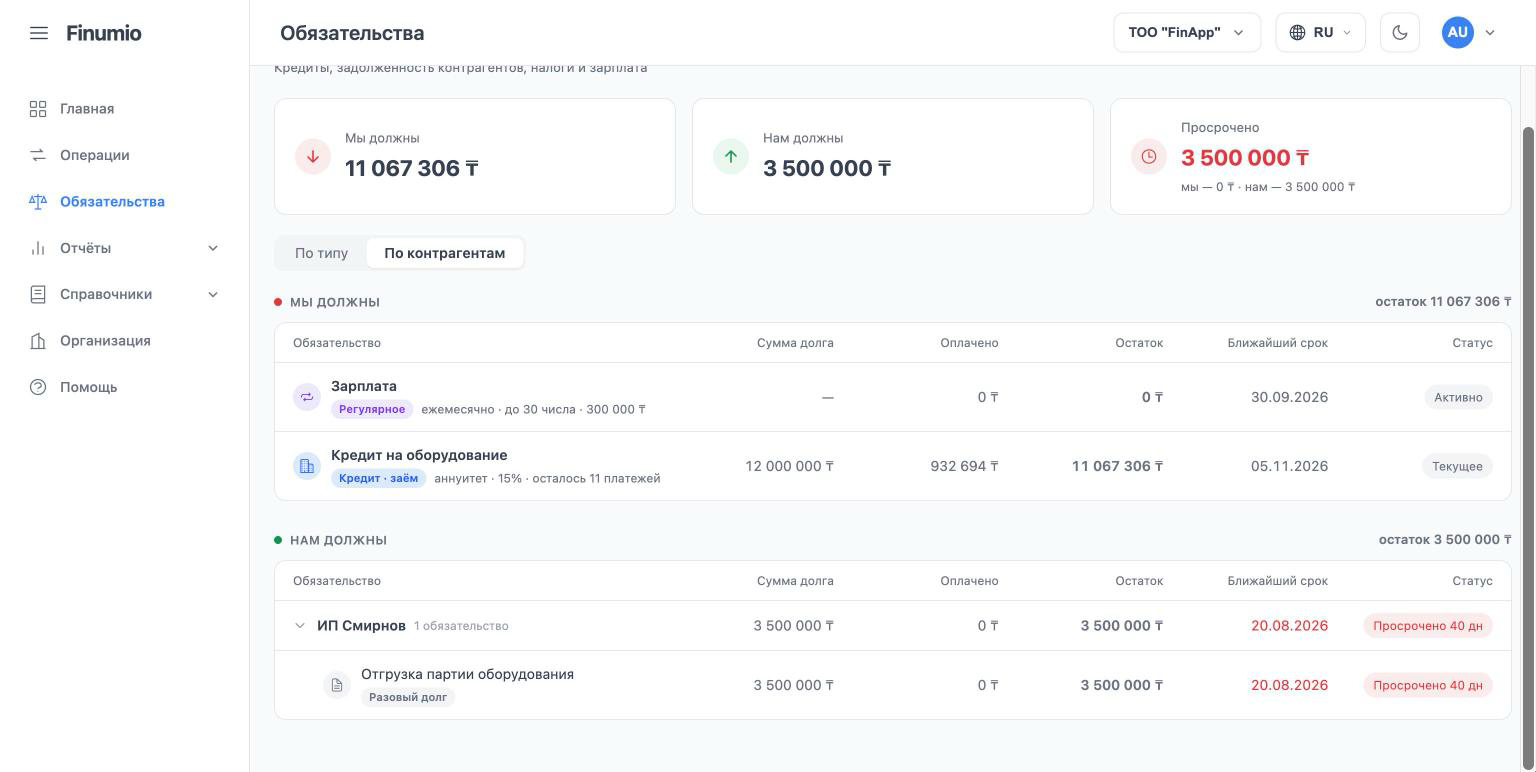Image resolution: width=1536 pixels, height=772 pixels.
Task: Click the clock icon in Просрочено card
Action: [1149, 156]
